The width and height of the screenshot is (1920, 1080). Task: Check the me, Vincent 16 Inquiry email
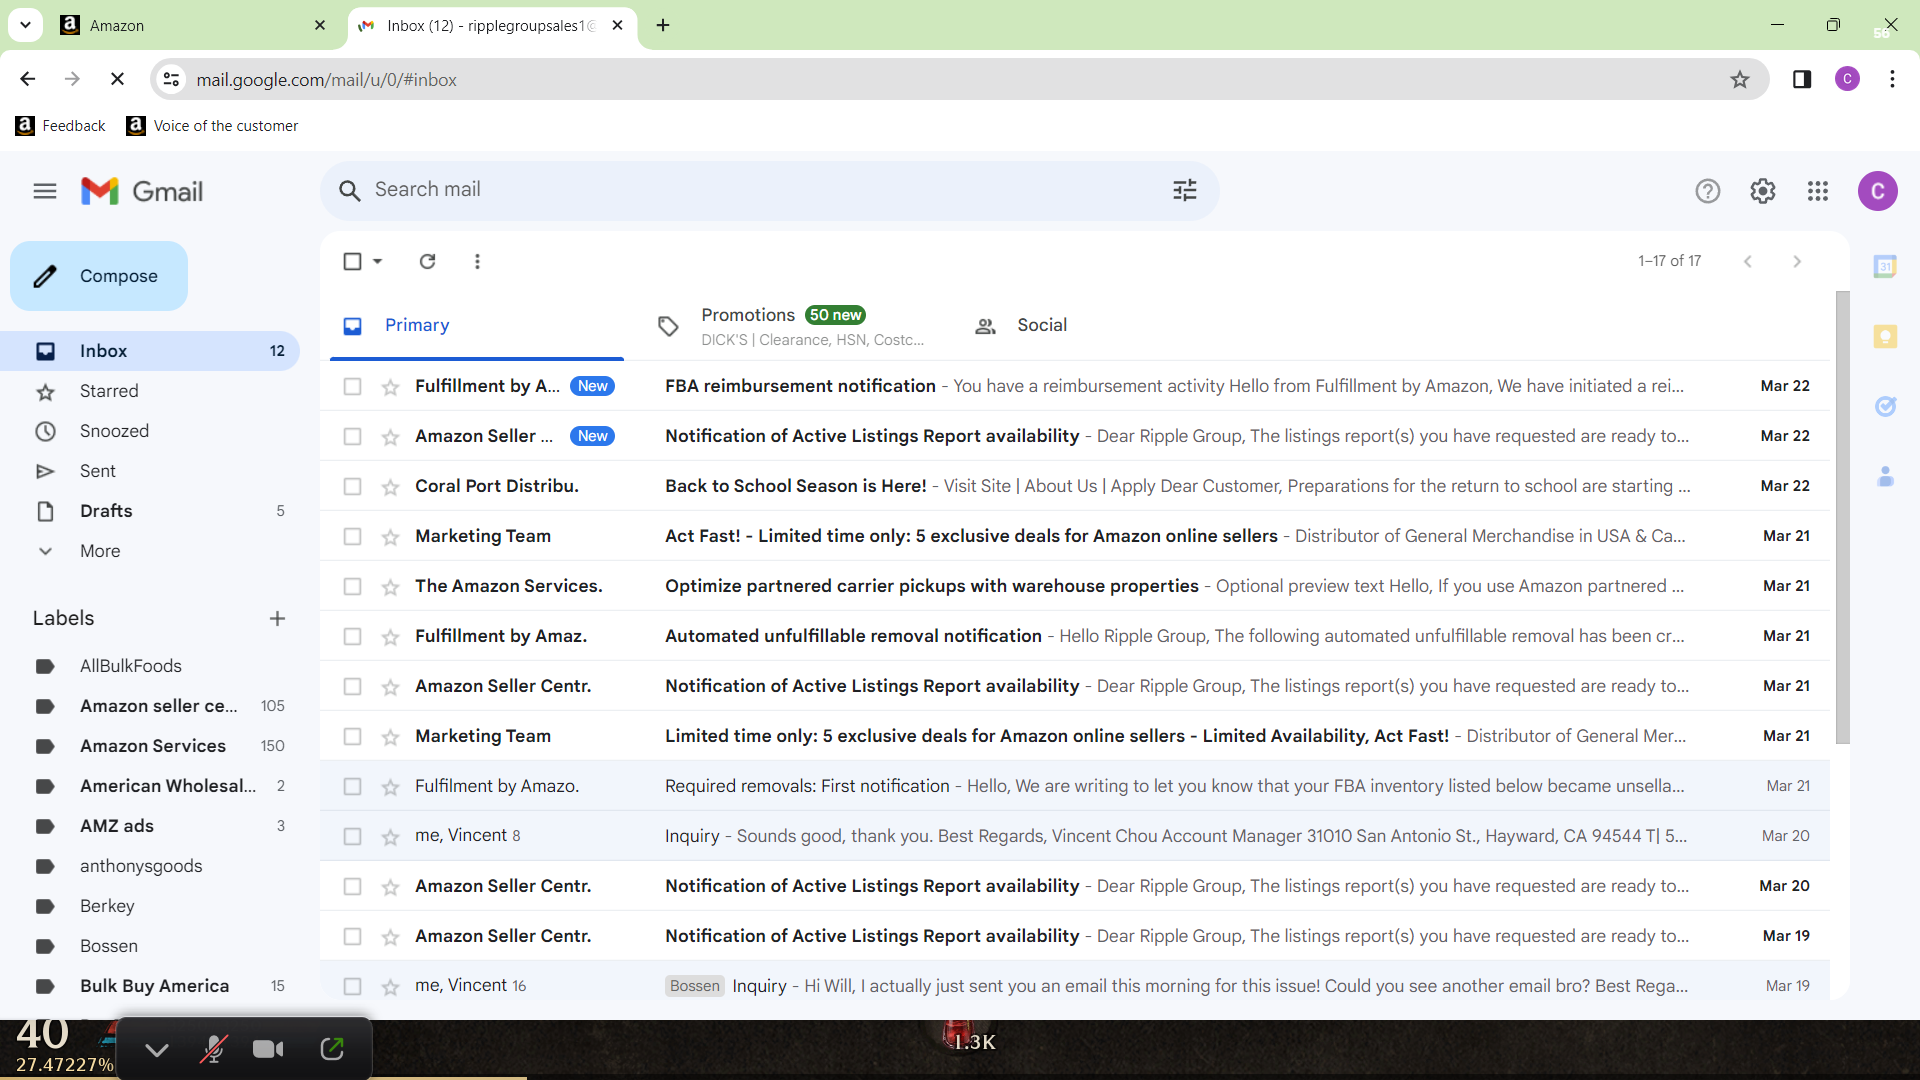tap(352, 986)
